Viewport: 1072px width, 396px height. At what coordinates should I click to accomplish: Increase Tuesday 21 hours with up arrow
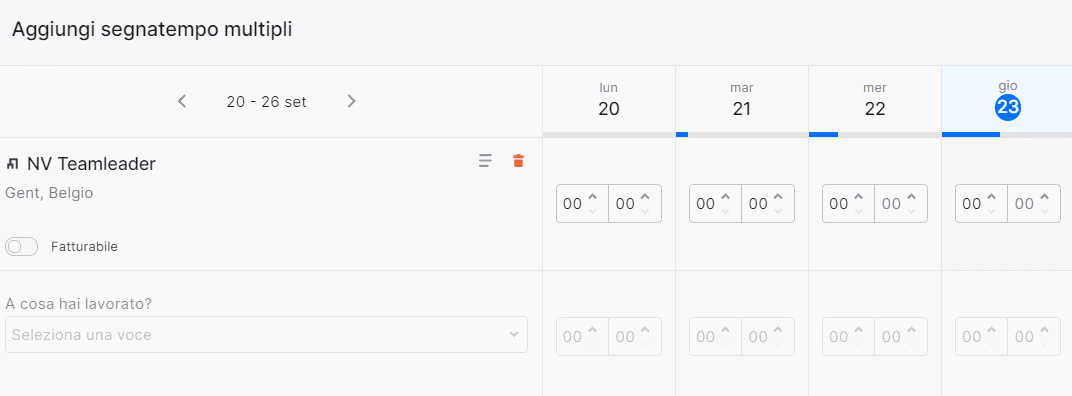(x=725, y=197)
